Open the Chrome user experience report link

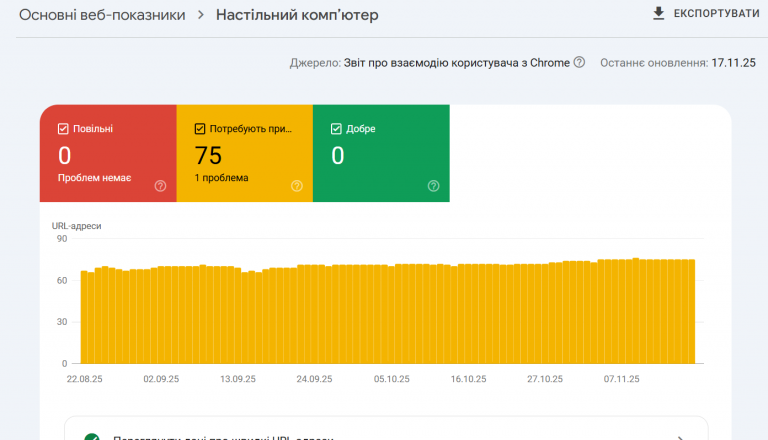(455, 63)
